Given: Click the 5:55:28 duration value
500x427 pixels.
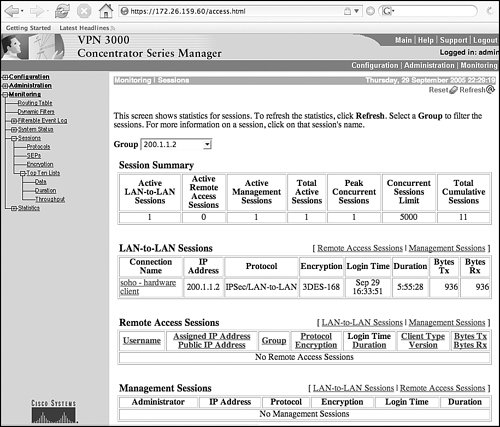Looking at the screenshot, I should (x=410, y=287).
